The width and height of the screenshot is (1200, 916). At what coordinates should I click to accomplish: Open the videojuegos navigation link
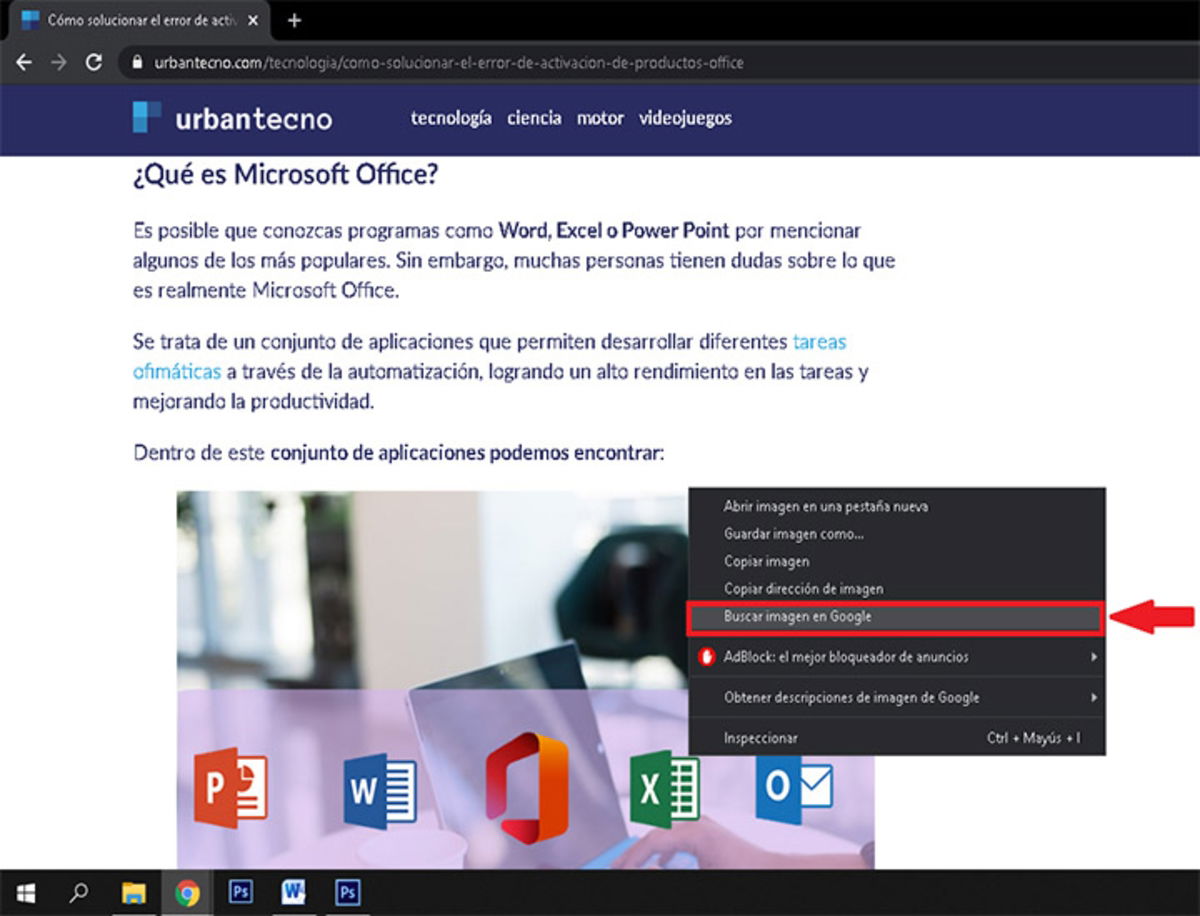click(685, 118)
